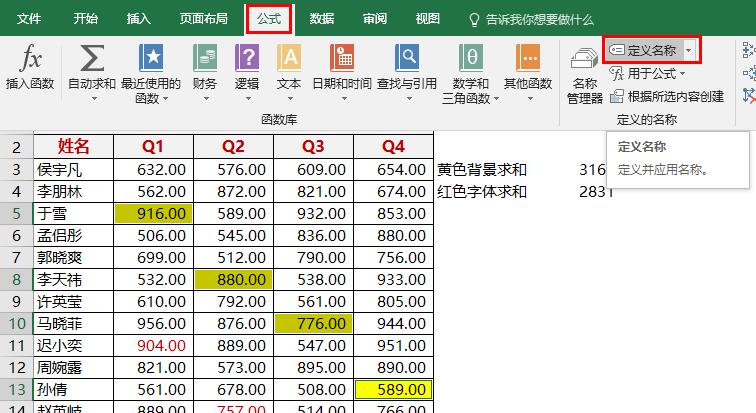Expand the More Functions dropdown arrow
Screen dimensions: 756x413
[530, 98]
